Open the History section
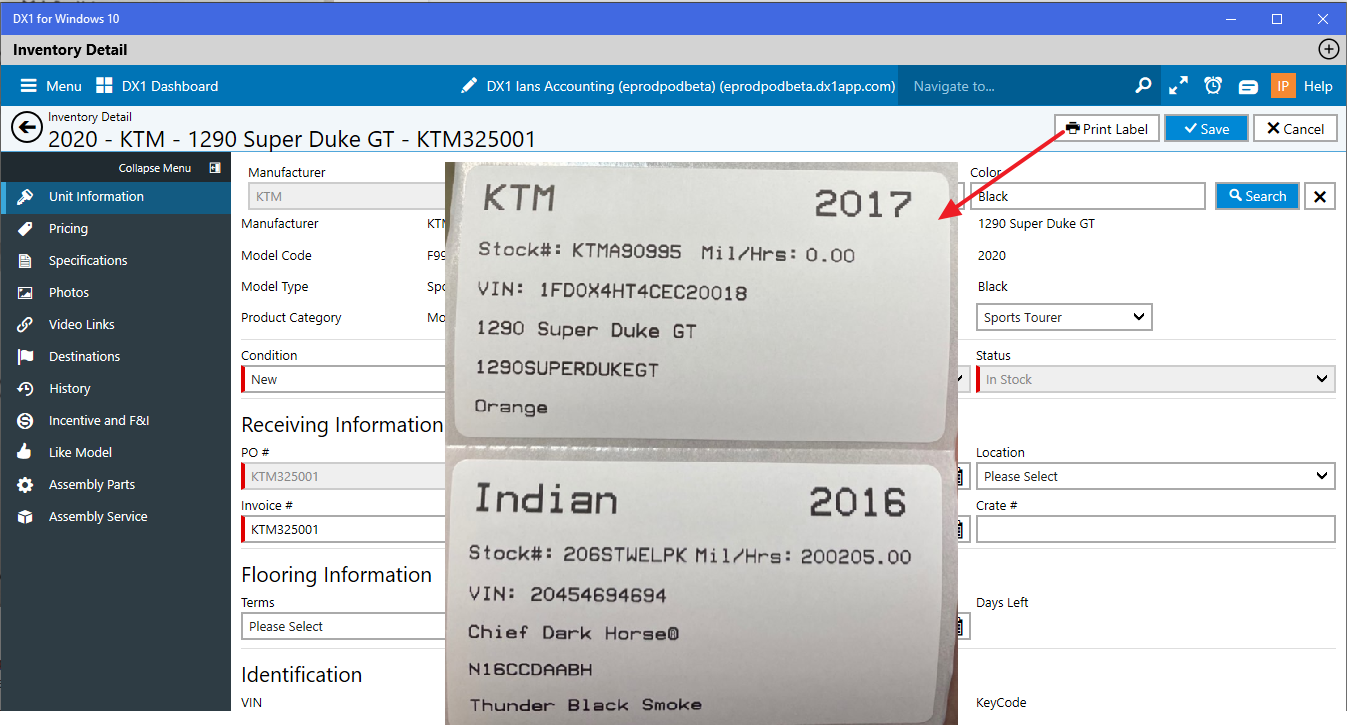Screen dimensions: 1347x725 116,389
